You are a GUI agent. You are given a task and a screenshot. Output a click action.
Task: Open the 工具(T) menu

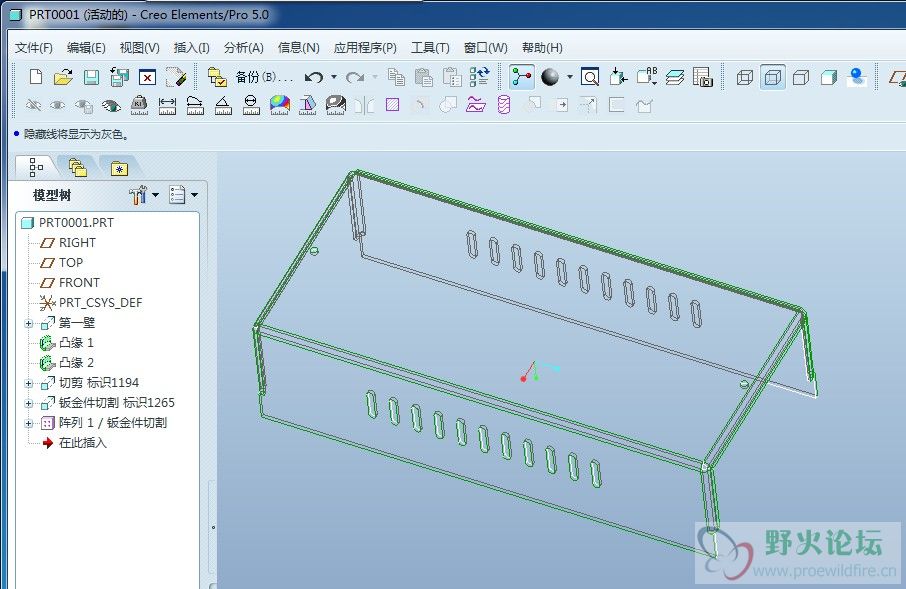click(x=430, y=47)
